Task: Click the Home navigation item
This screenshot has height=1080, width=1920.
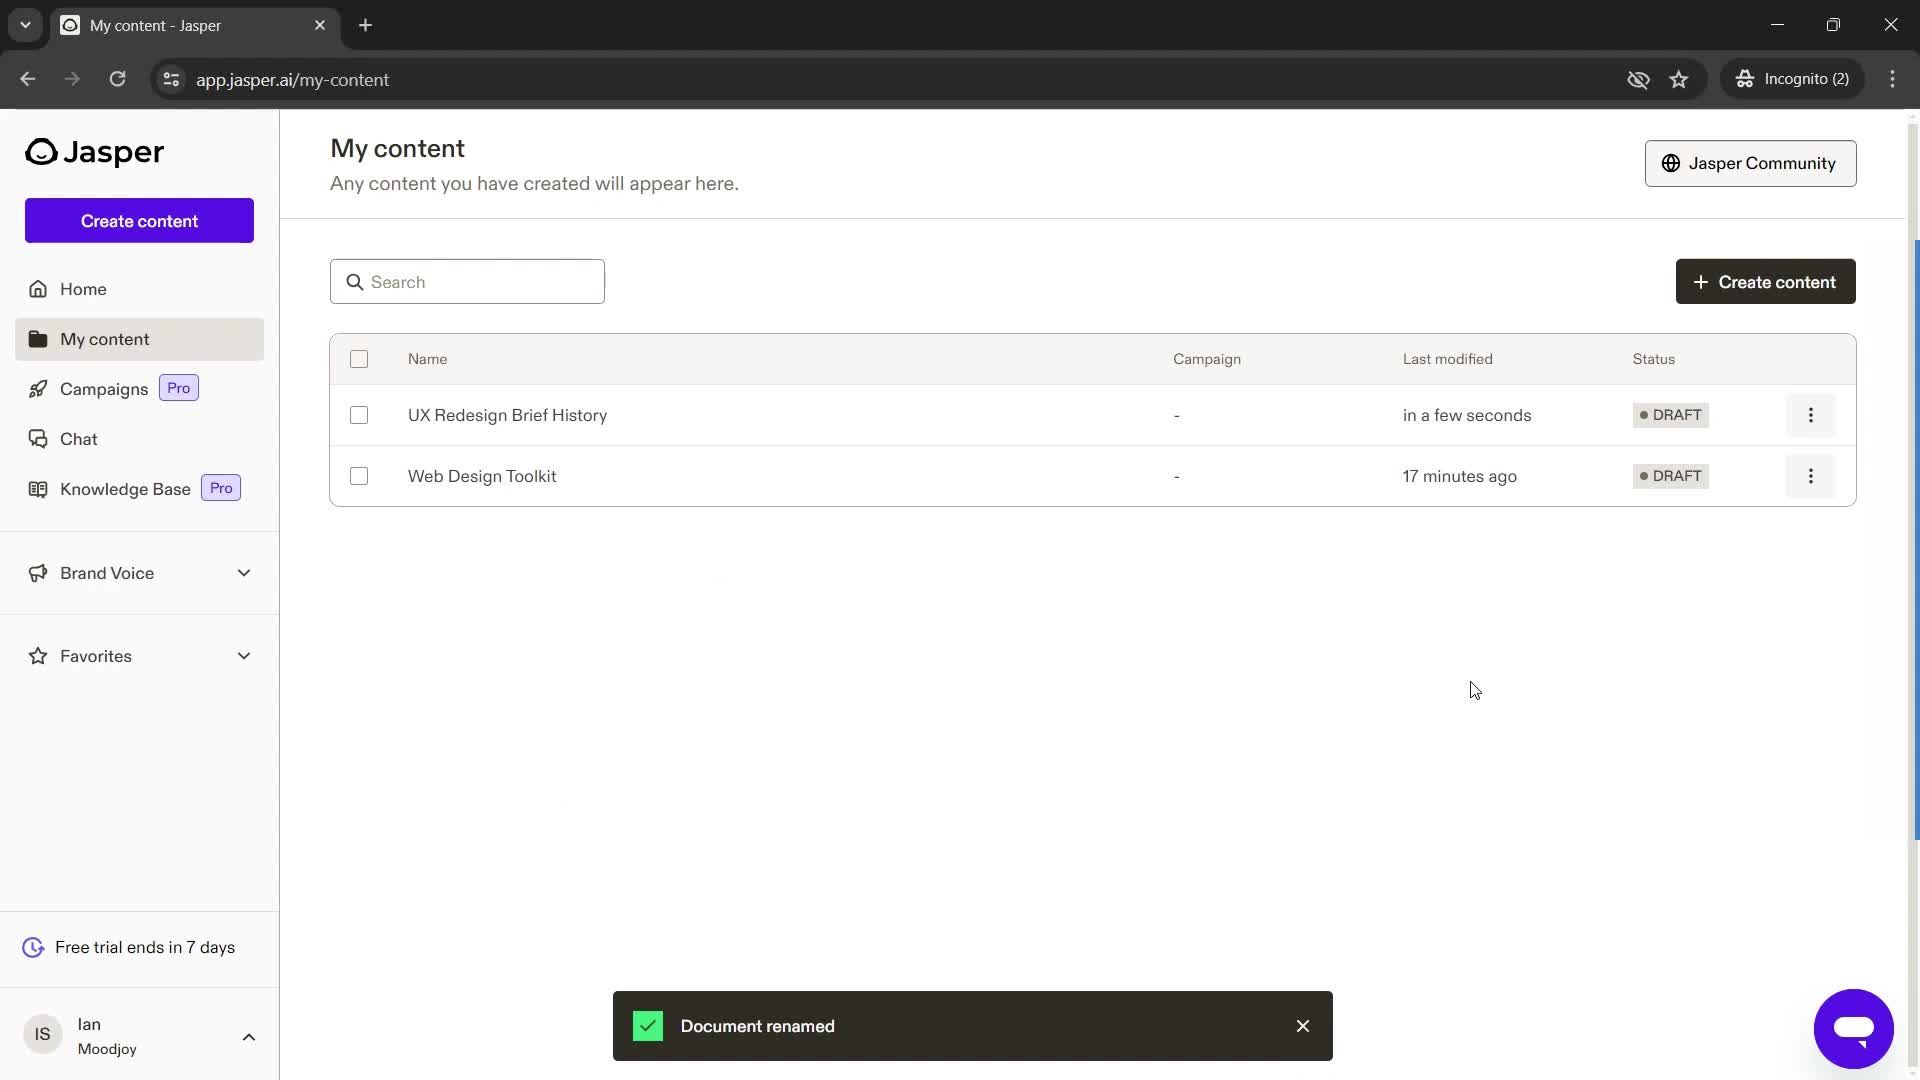Action: coord(83,289)
